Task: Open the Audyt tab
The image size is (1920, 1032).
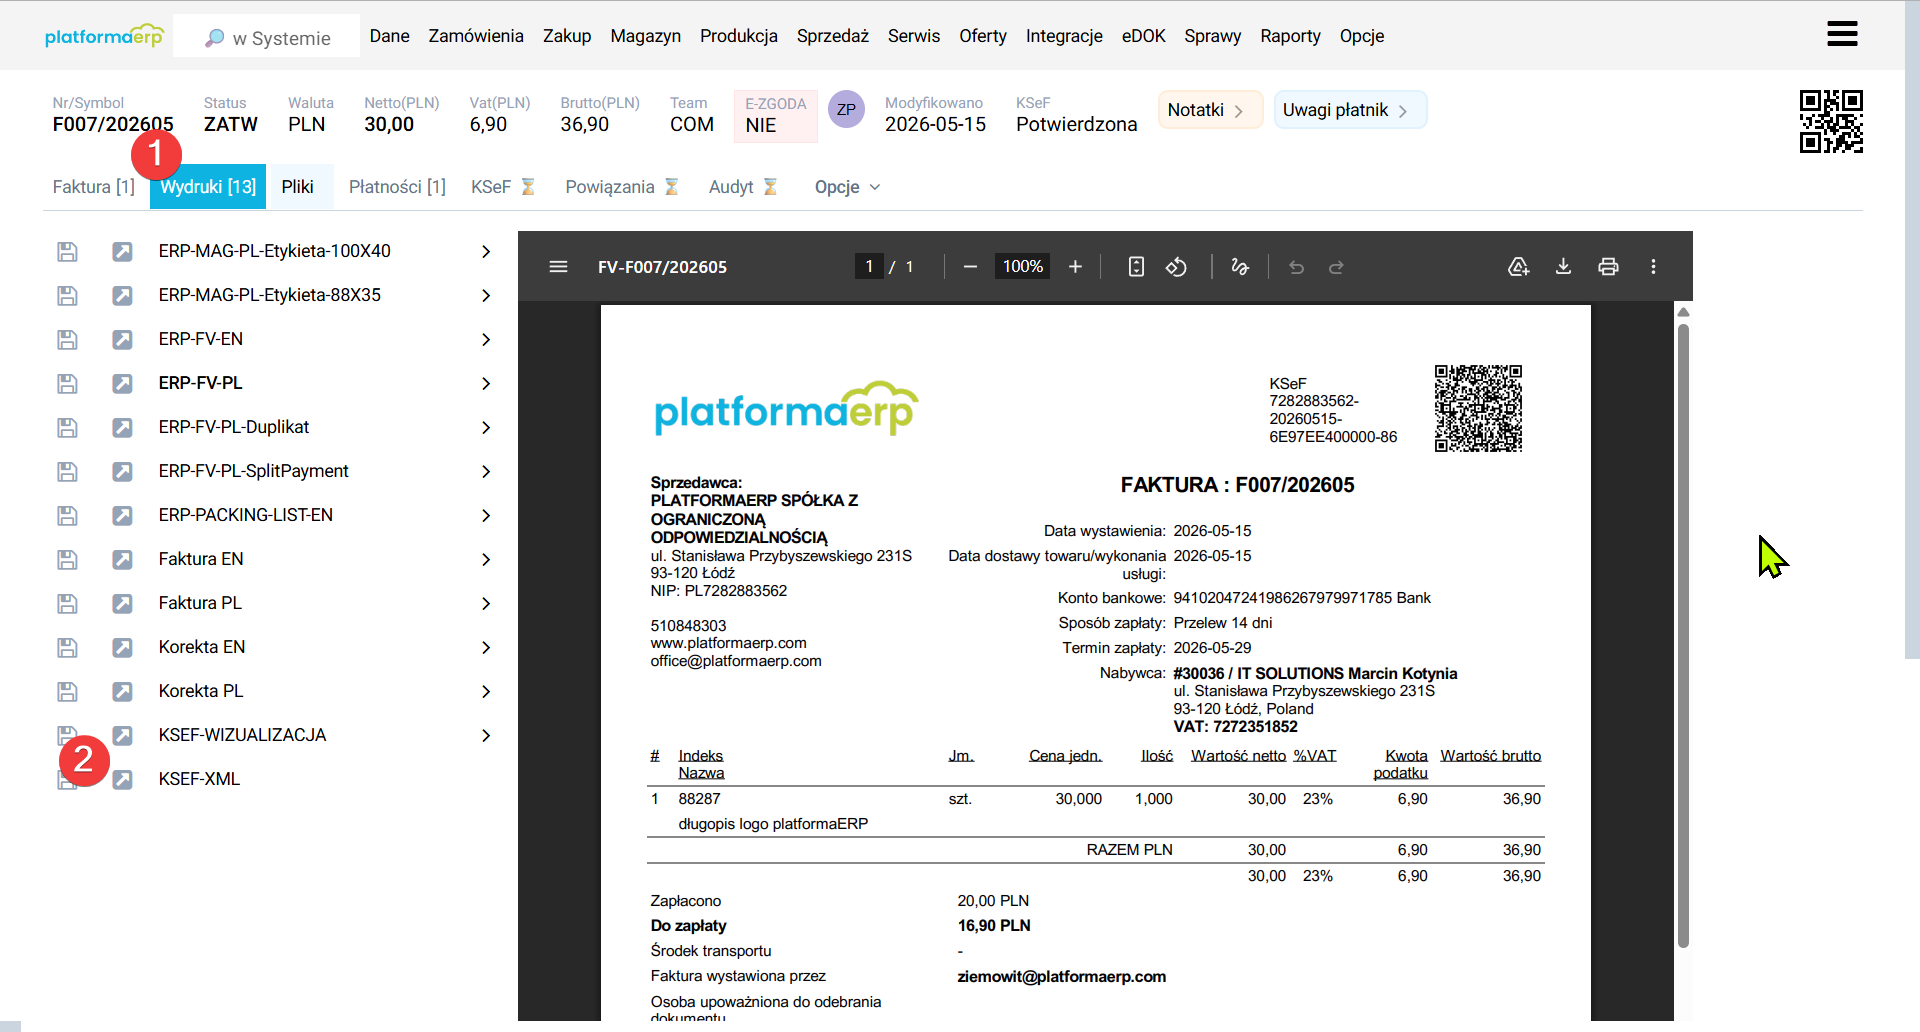Action: click(742, 187)
